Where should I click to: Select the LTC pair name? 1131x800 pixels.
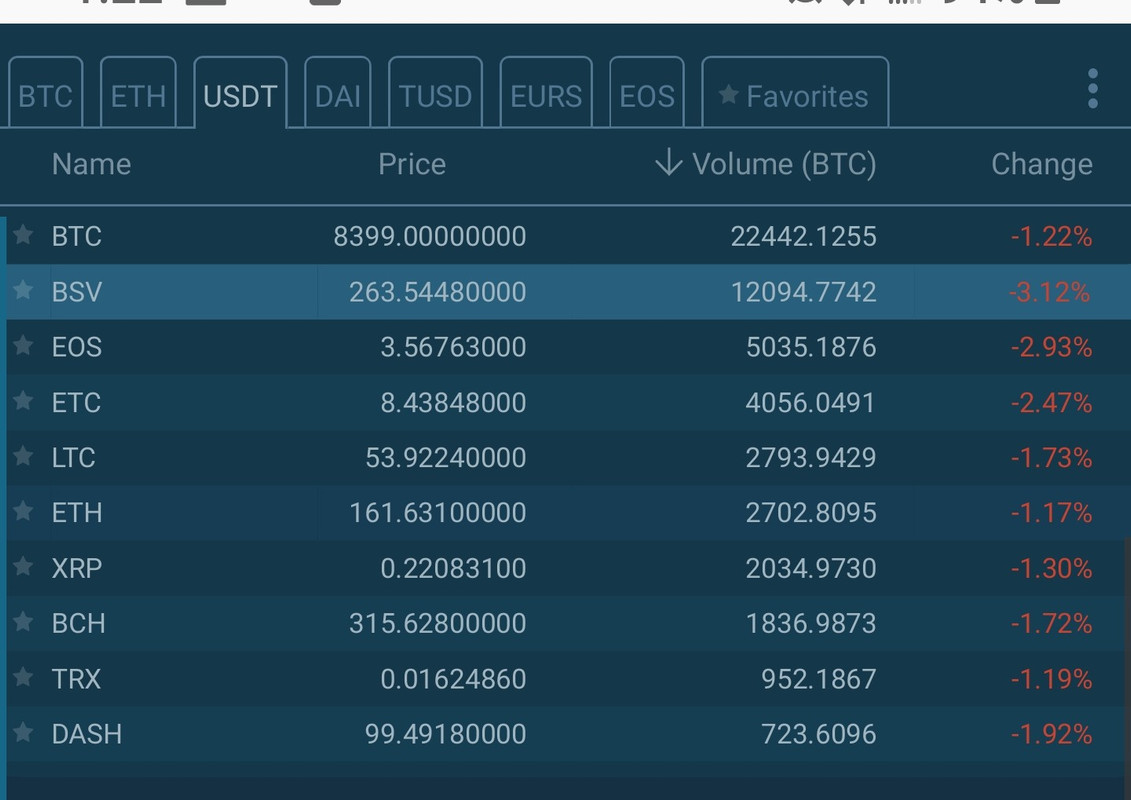pos(74,458)
